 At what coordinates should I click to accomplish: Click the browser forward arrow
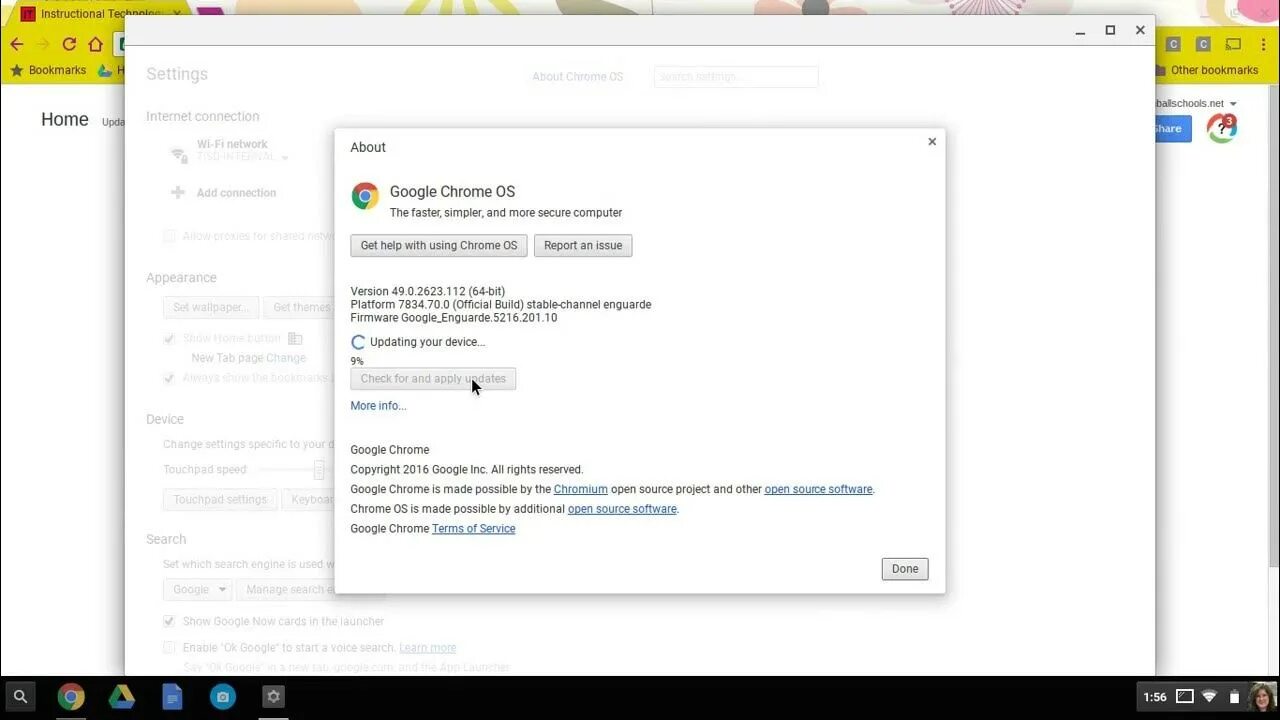(x=43, y=44)
